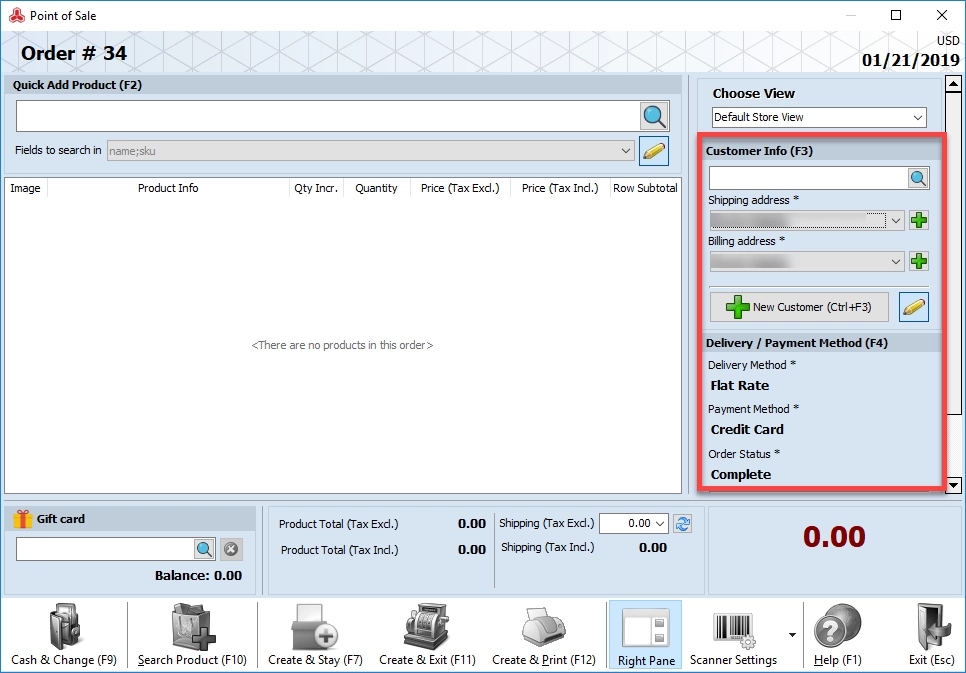The width and height of the screenshot is (966, 673).
Task: Click the grand total 0.00 amount
Action: pyautogui.click(x=834, y=536)
